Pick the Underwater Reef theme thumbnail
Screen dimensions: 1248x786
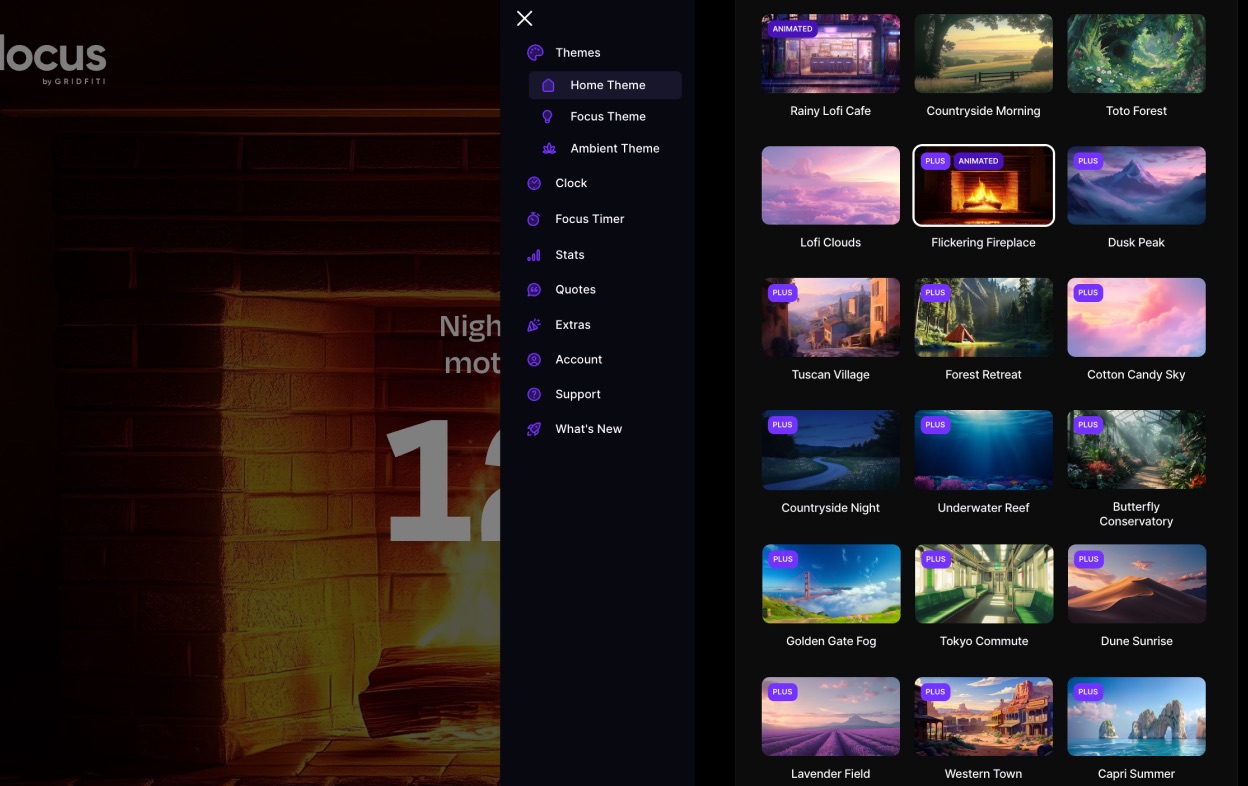click(x=984, y=450)
